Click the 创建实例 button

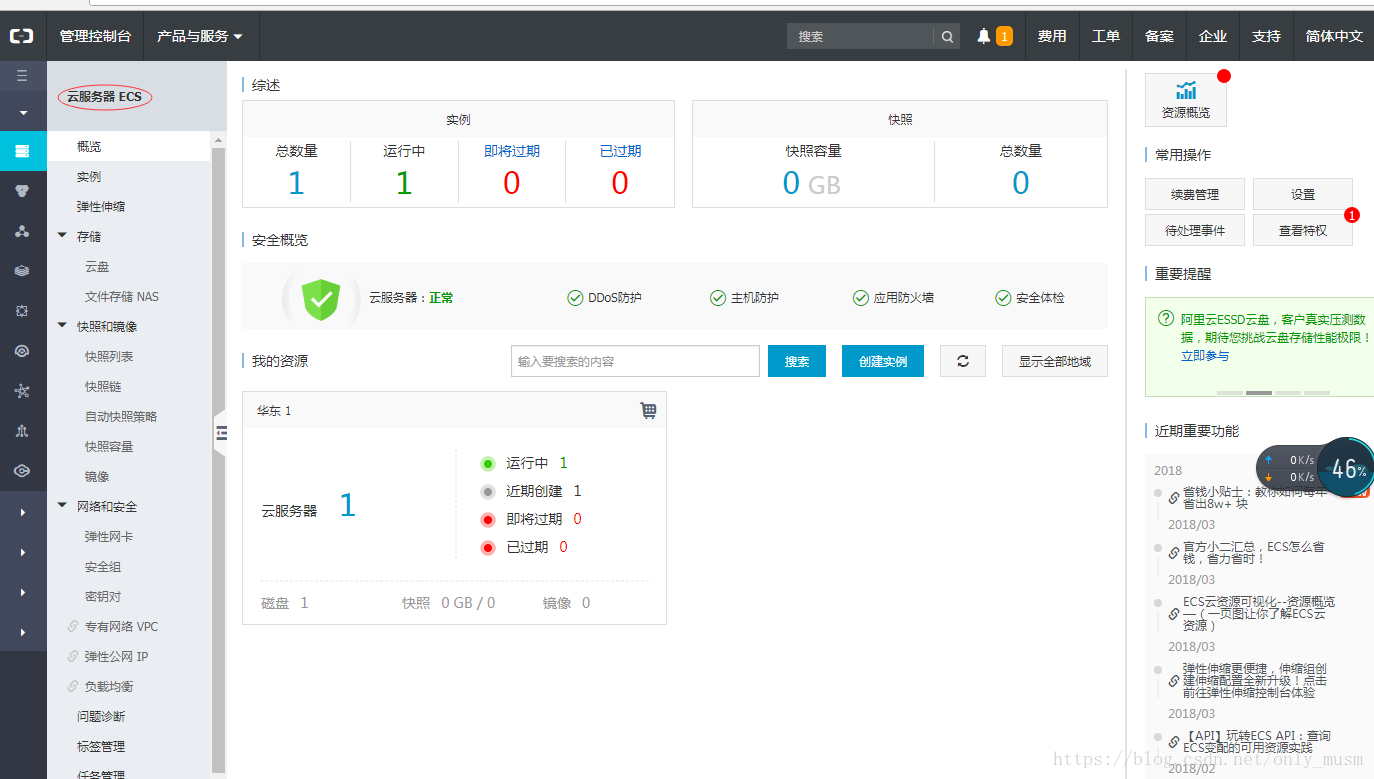(883, 361)
